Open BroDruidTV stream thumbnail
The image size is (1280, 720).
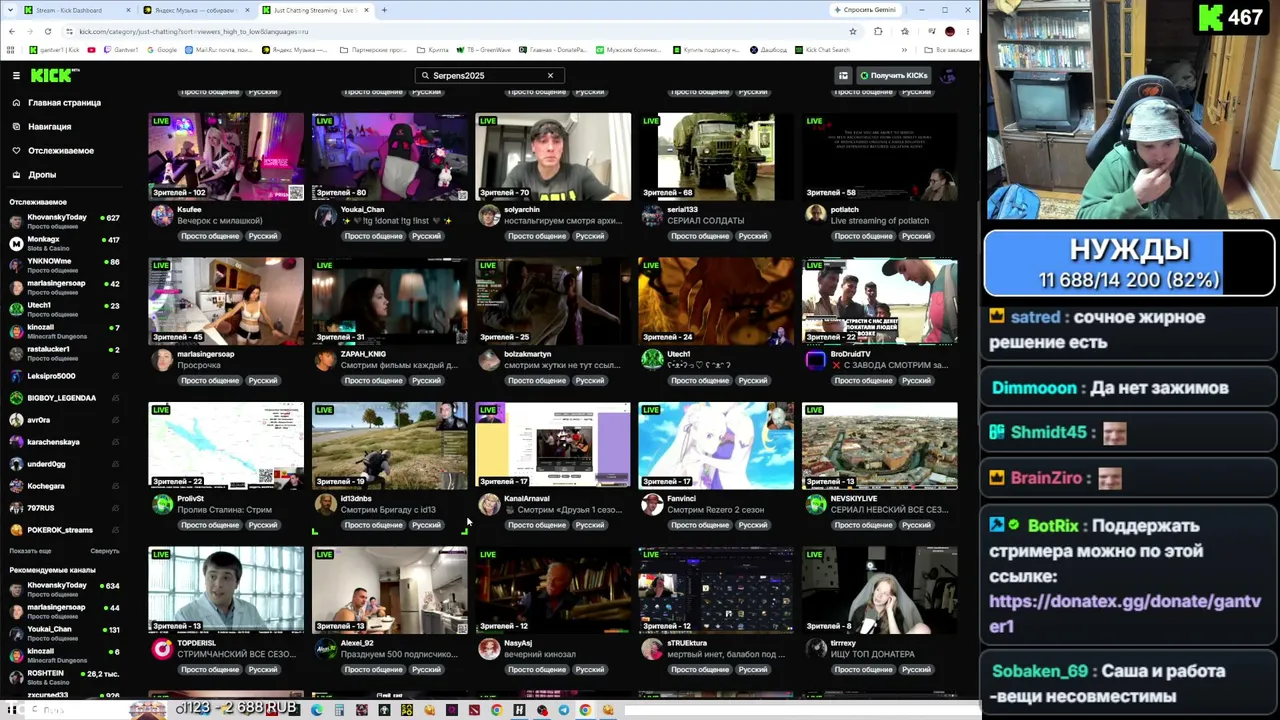coord(880,301)
